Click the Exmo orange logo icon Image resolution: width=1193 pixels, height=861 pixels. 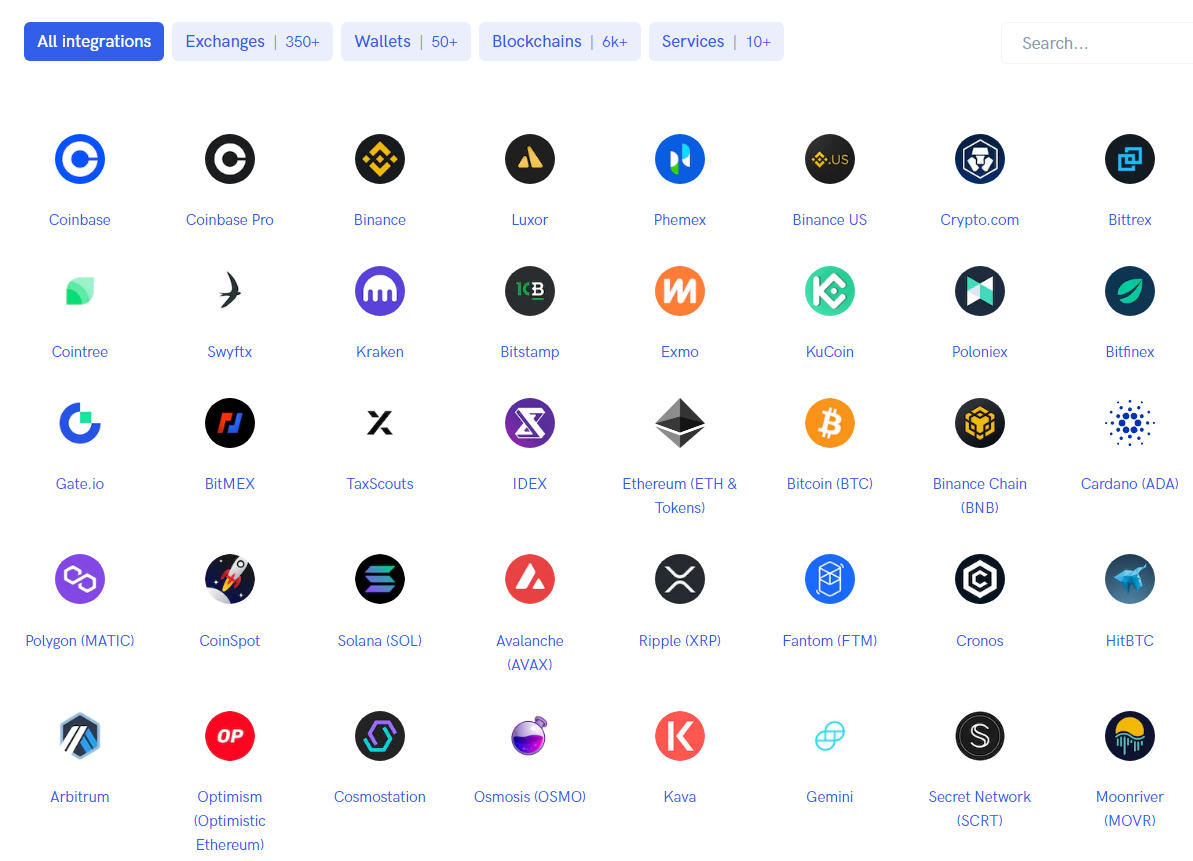click(x=679, y=291)
